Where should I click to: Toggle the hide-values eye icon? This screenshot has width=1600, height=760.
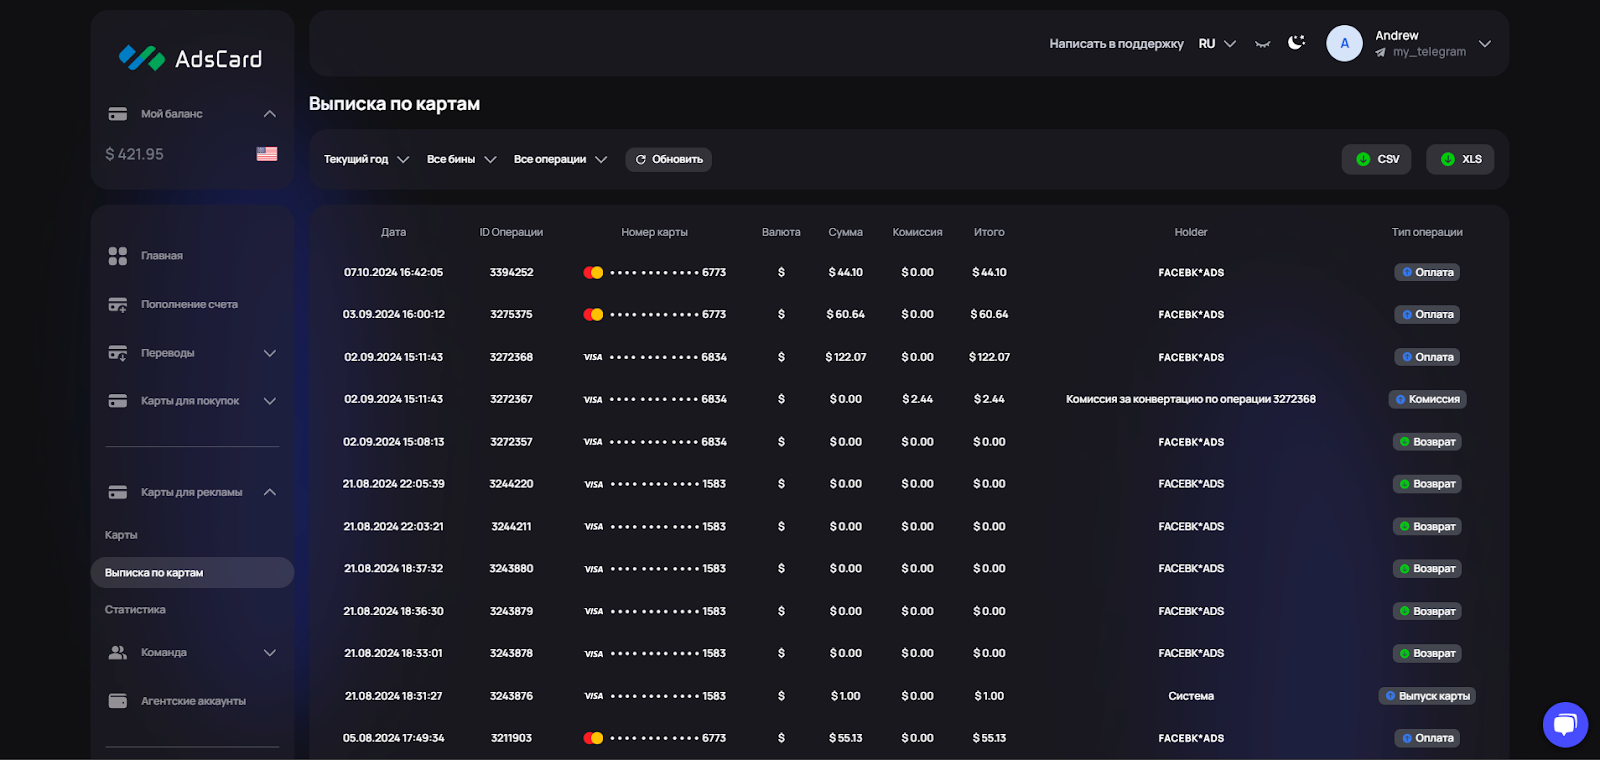point(1262,44)
